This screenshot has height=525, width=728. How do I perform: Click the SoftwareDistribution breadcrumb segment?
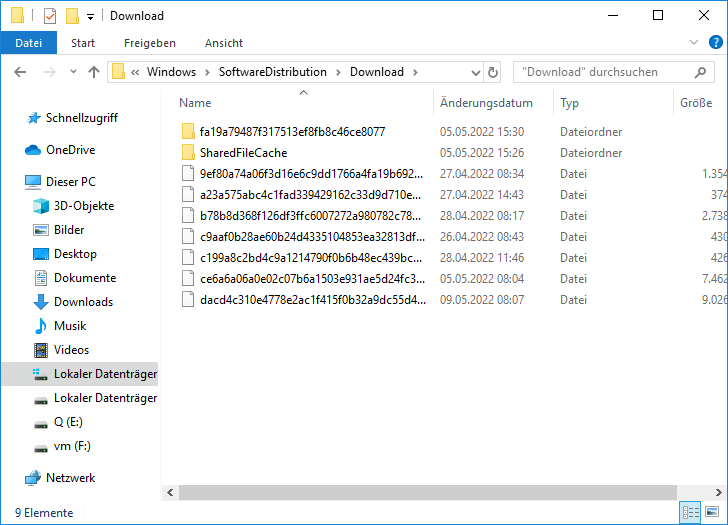pyautogui.click(x=273, y=72)
